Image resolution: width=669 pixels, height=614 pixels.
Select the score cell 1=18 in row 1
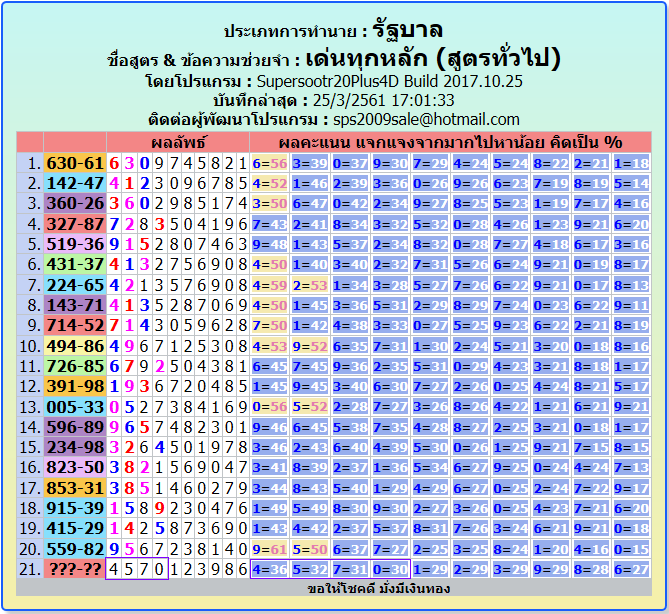(x=632, y=163)
